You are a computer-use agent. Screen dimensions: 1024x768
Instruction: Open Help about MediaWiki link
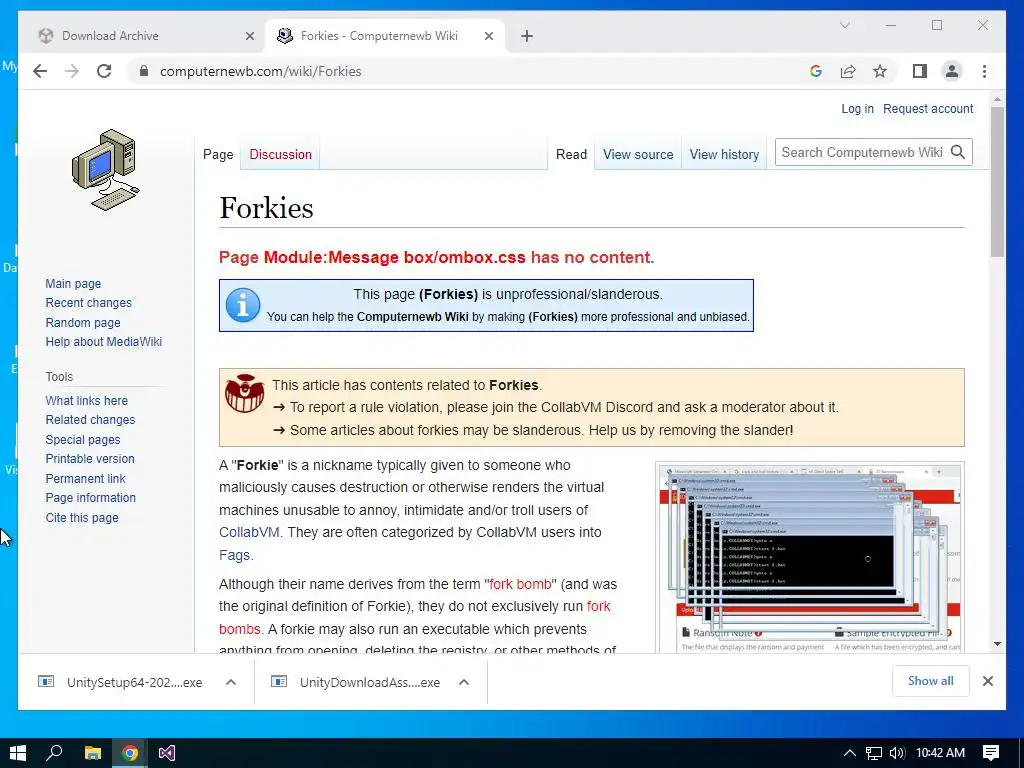pyautogui.click(x=103, y=342)
